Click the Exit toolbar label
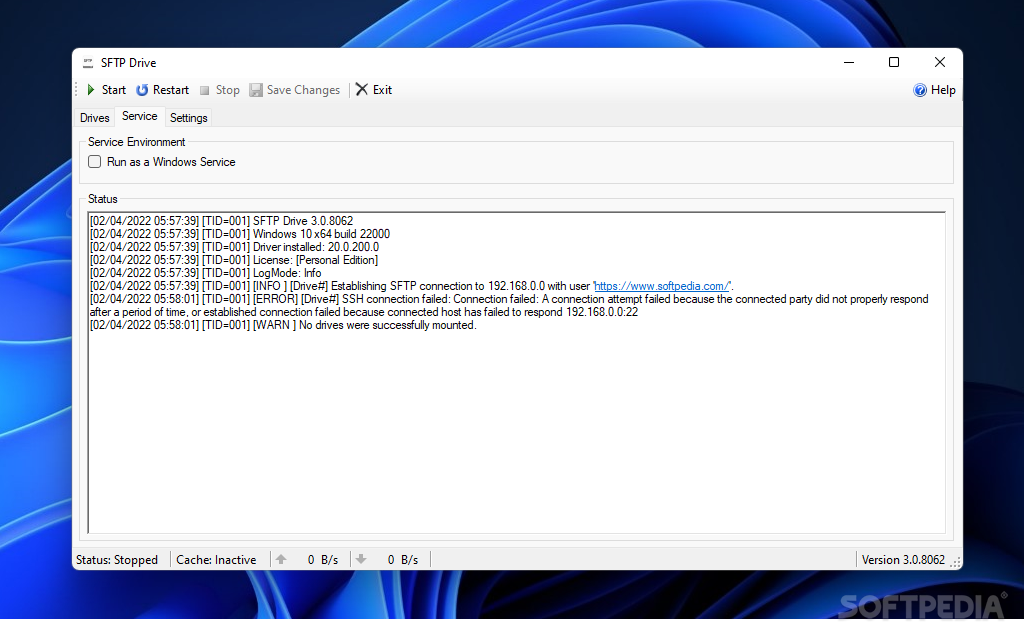 pos(382,90)
